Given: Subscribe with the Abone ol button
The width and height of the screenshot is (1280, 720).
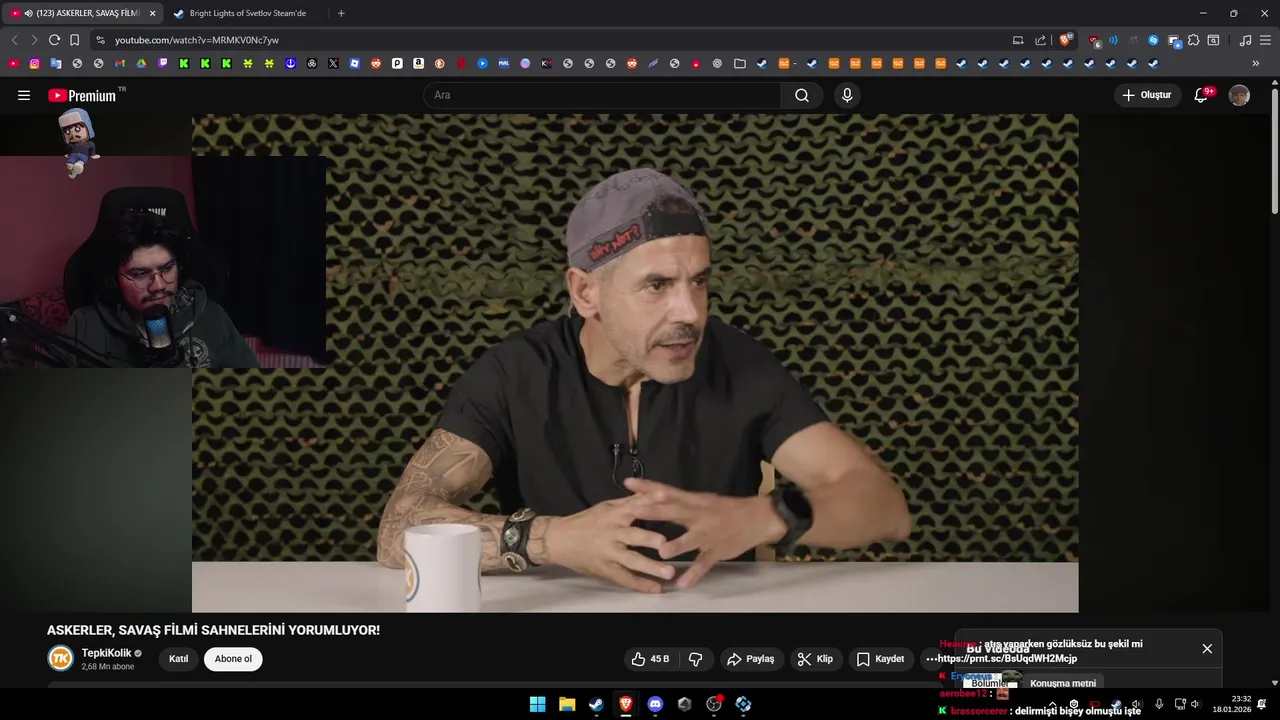Looking at the screenshot, I should click(x=233, y=659).
